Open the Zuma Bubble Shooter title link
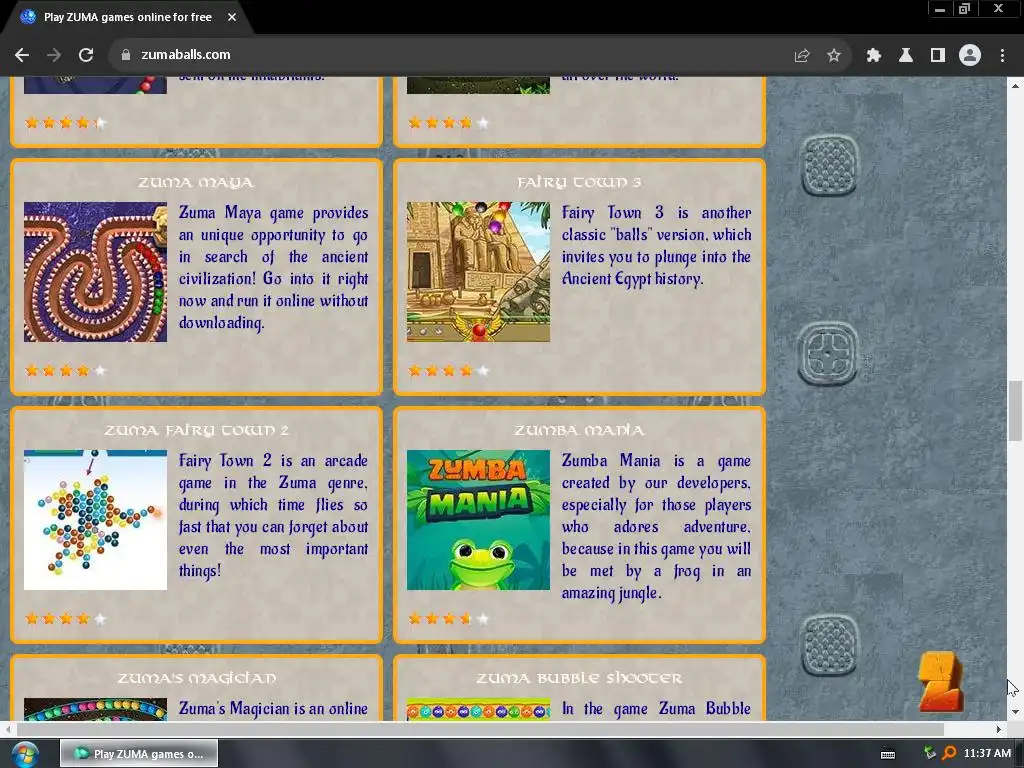 pos(579,679)
